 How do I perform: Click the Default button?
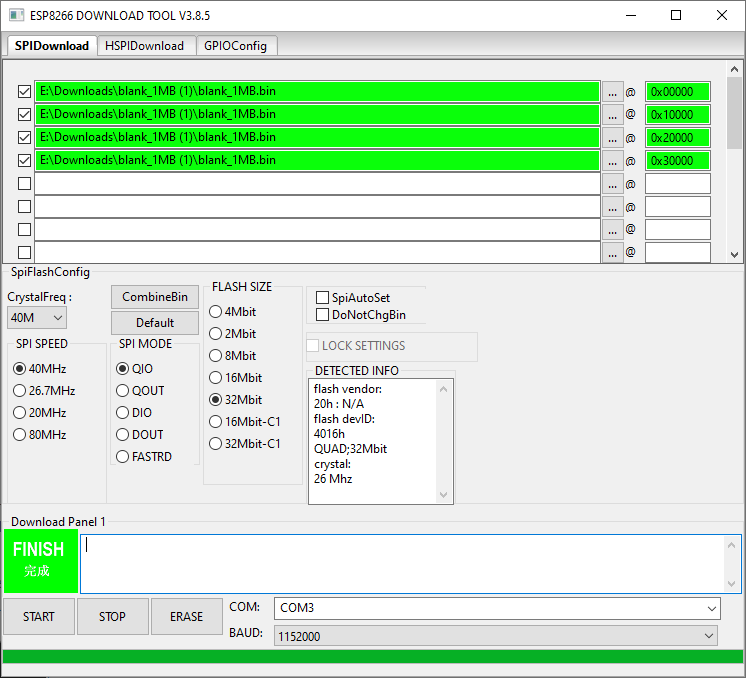[x=155, y=323]
